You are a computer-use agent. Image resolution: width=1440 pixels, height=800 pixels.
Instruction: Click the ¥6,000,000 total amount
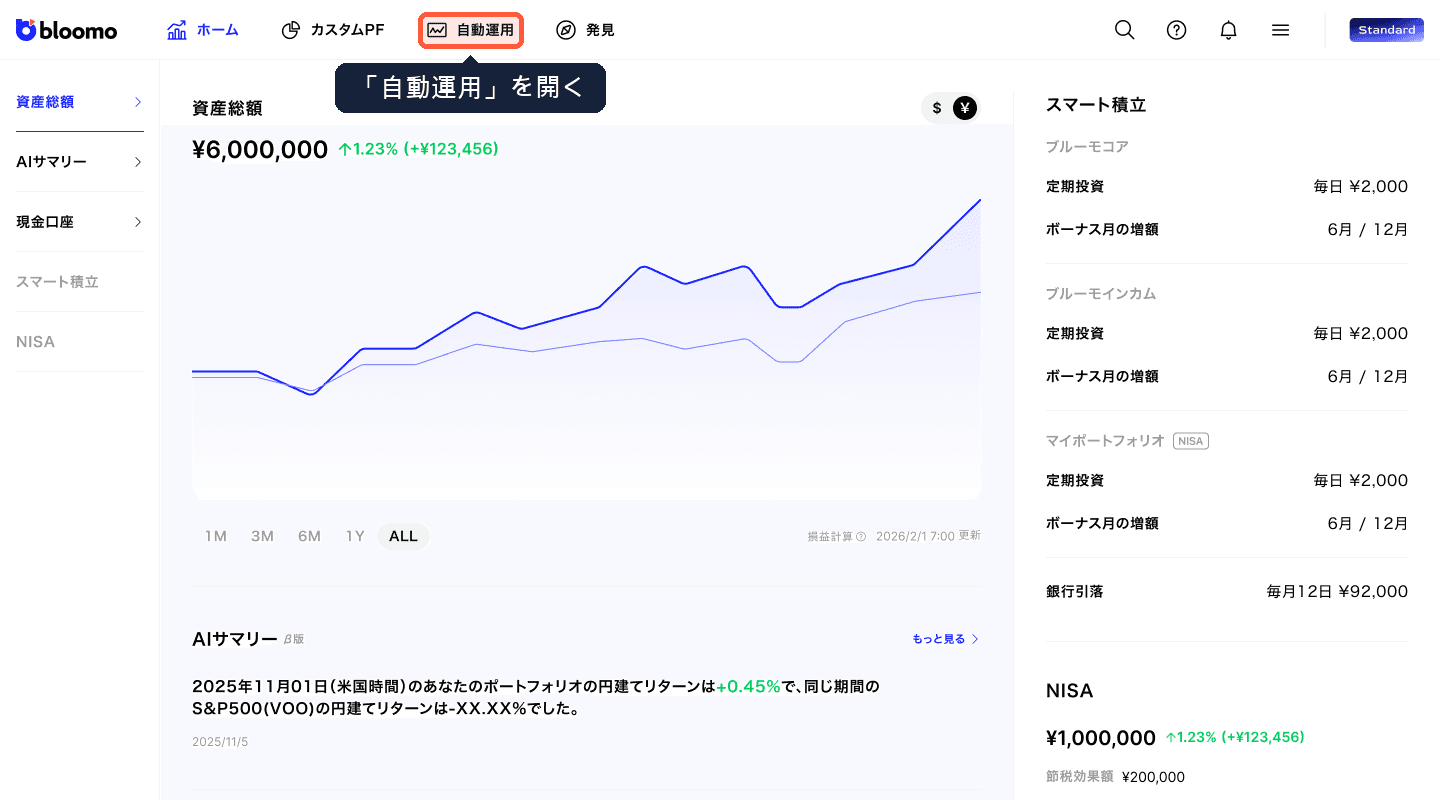(x=260, y=150)
